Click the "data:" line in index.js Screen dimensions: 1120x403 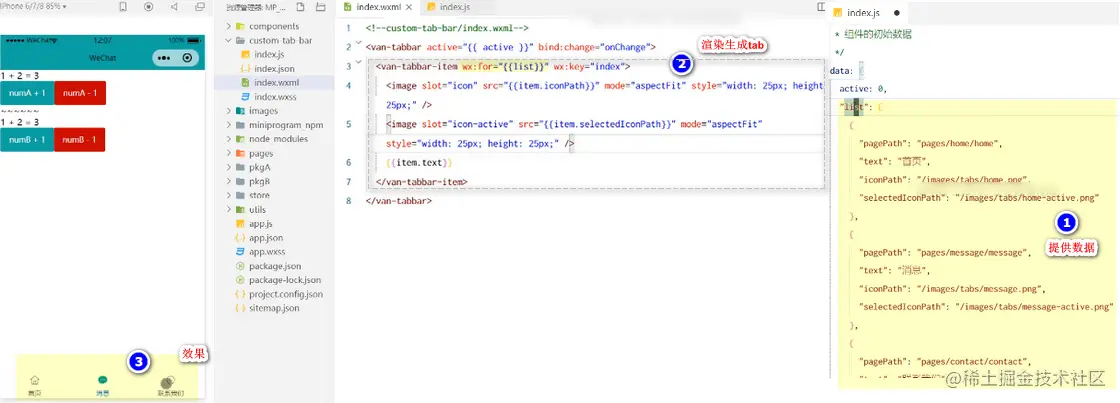[847, 71]
